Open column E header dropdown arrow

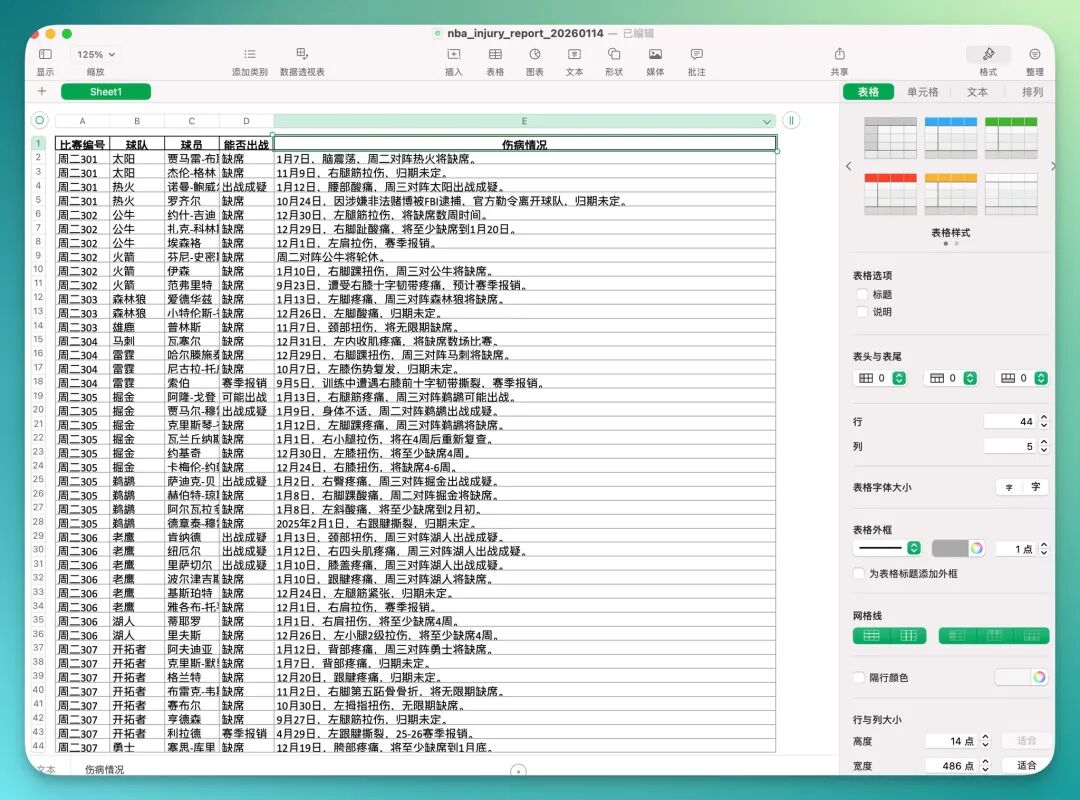[767, 121]
